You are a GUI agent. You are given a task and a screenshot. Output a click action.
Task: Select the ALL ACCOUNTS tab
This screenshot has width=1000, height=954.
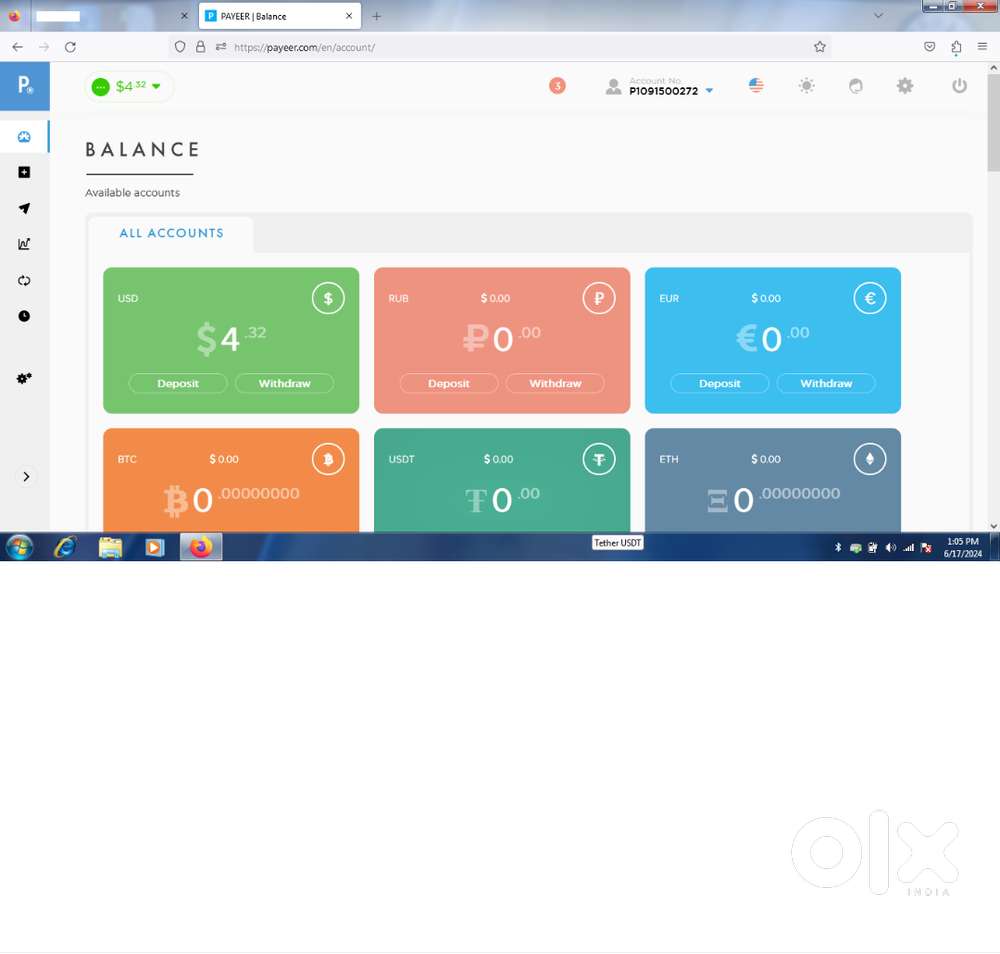pos(171,233)
